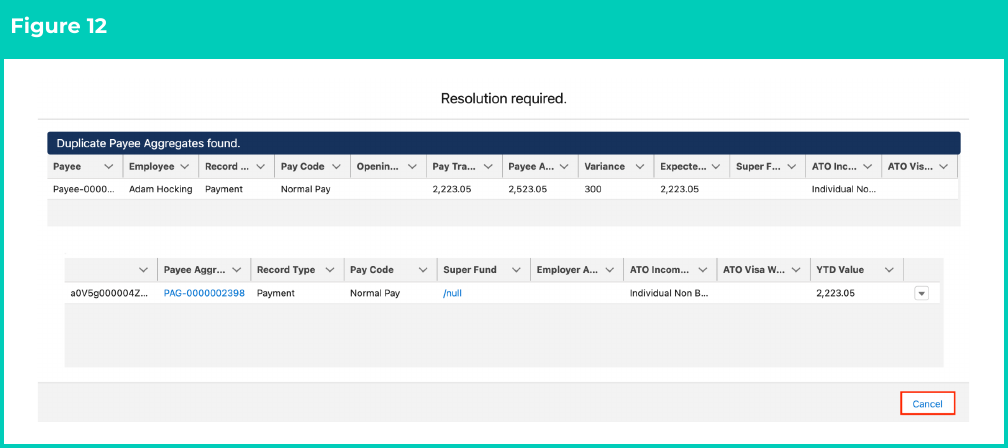The image size is (1008, 448).
Task: Open Super F... column header chevron
Action: point(791,166)
